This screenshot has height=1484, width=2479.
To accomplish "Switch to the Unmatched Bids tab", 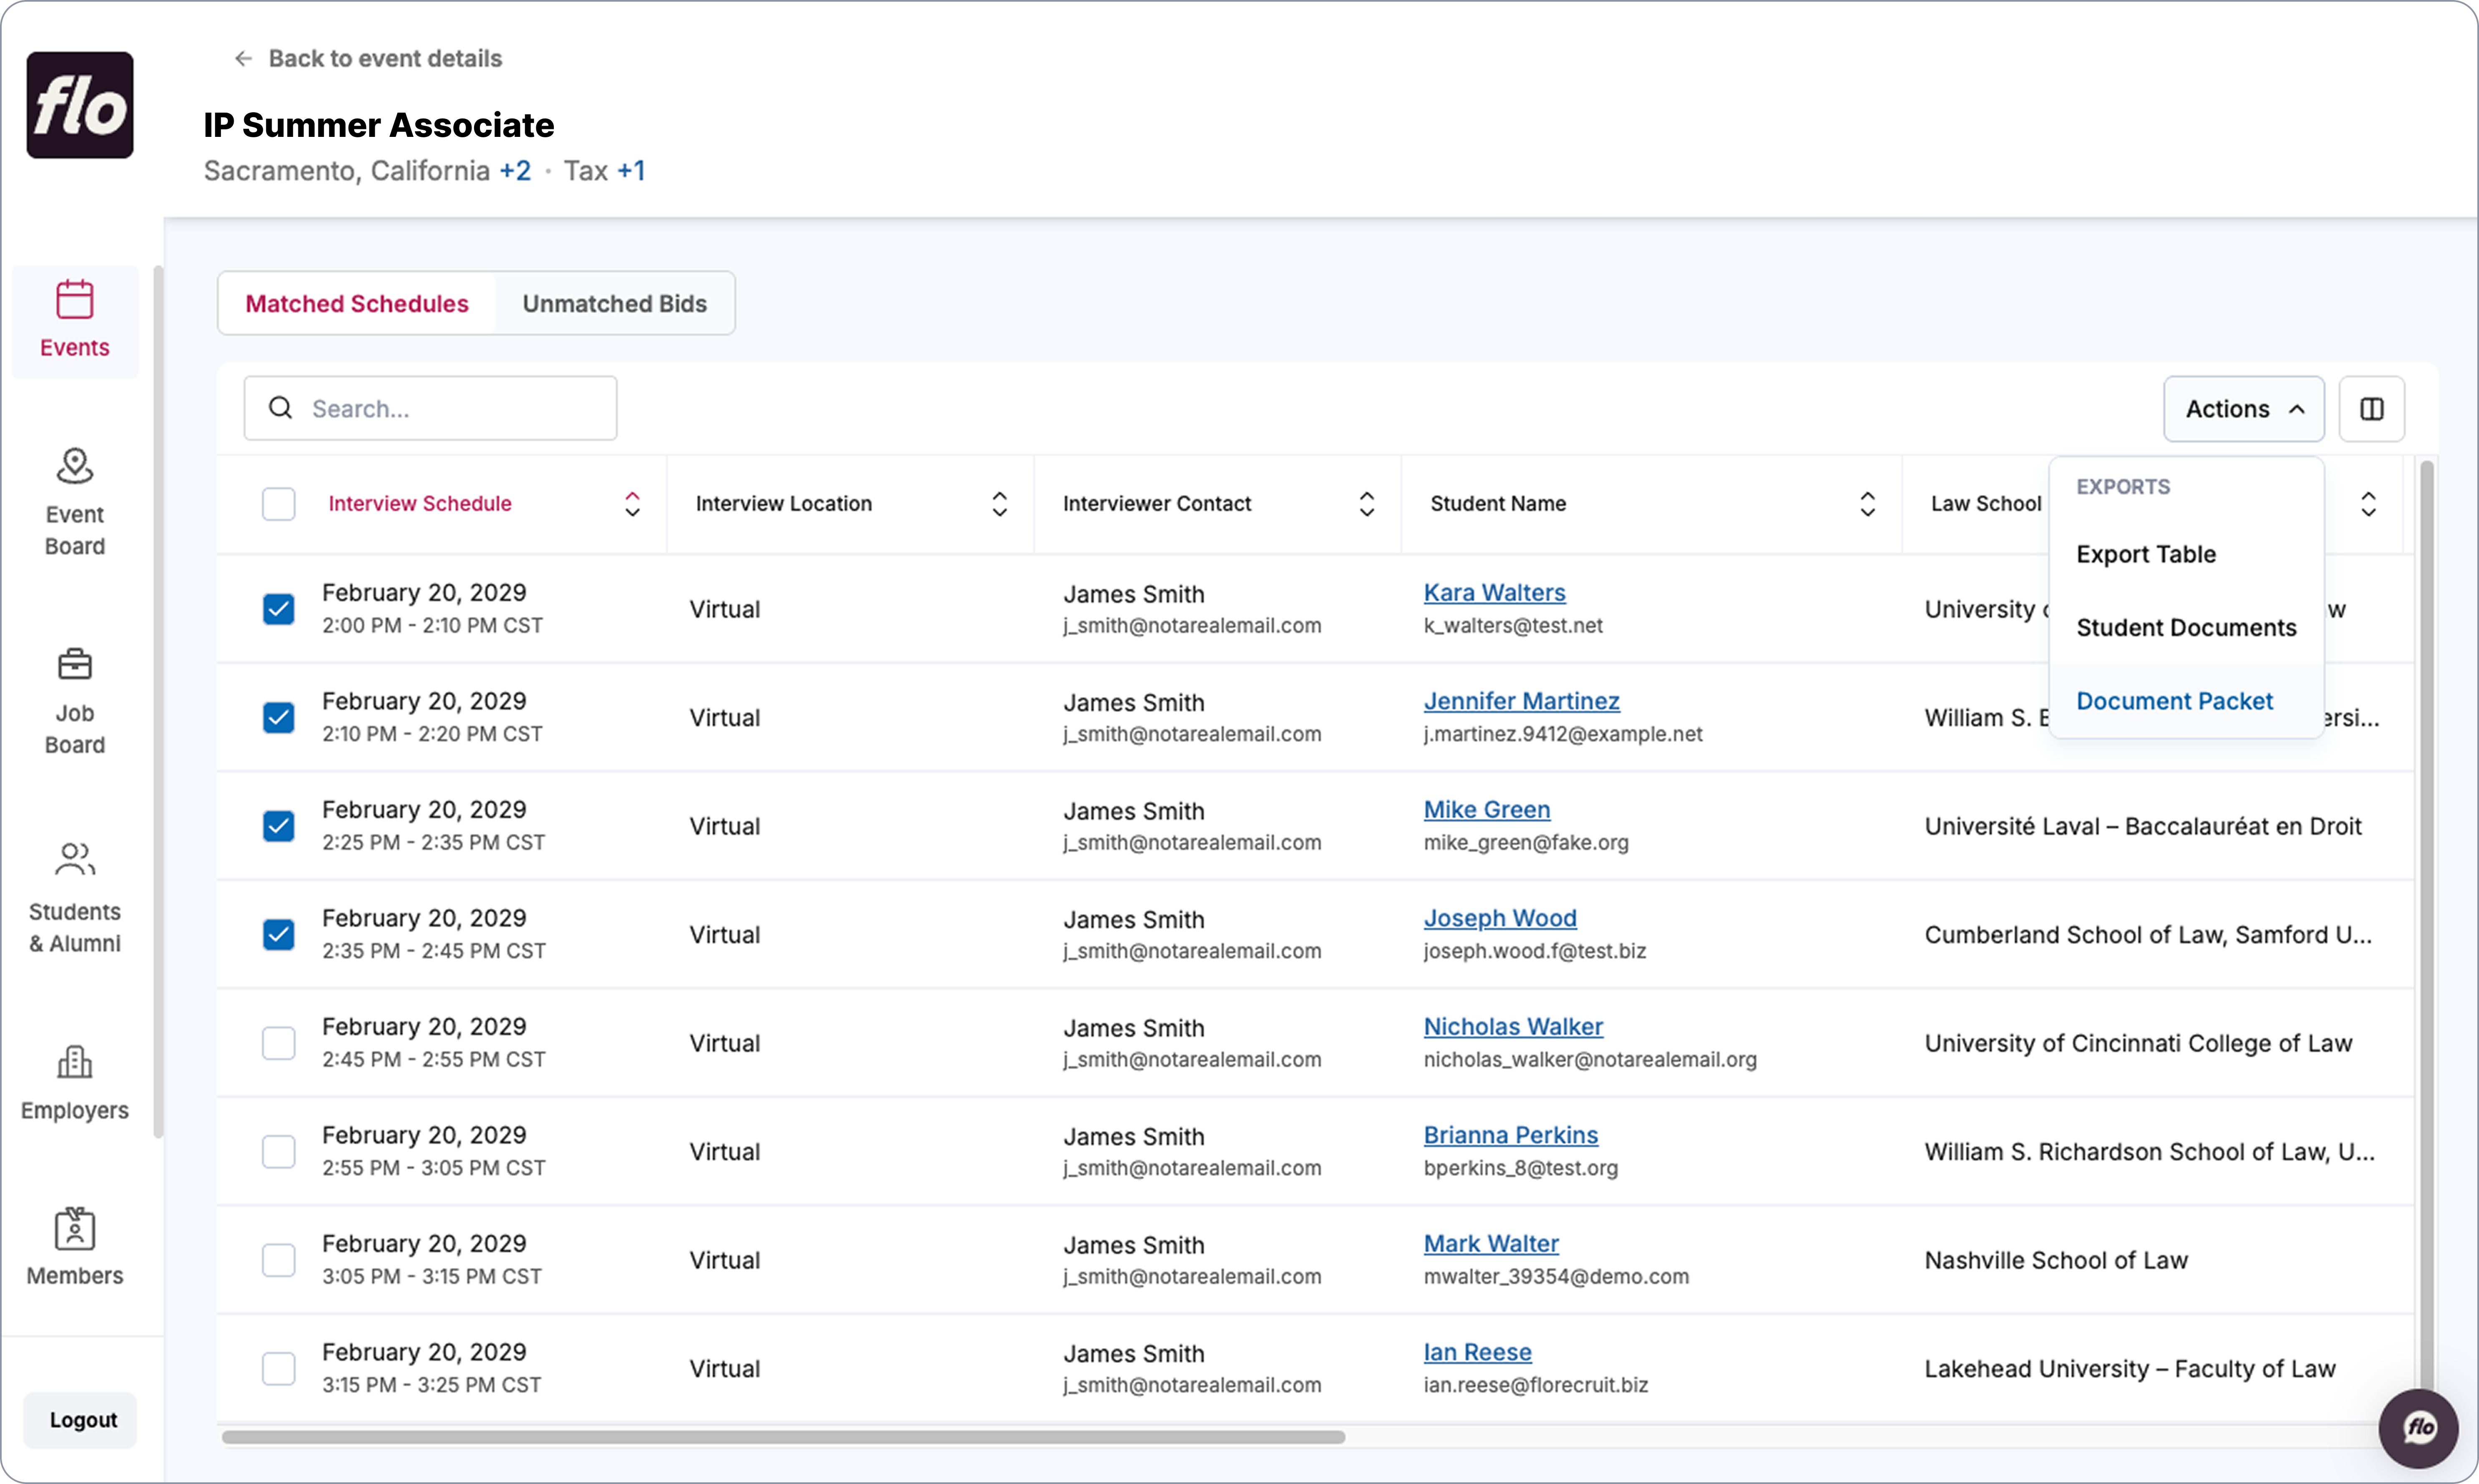I will click(615, 304).
